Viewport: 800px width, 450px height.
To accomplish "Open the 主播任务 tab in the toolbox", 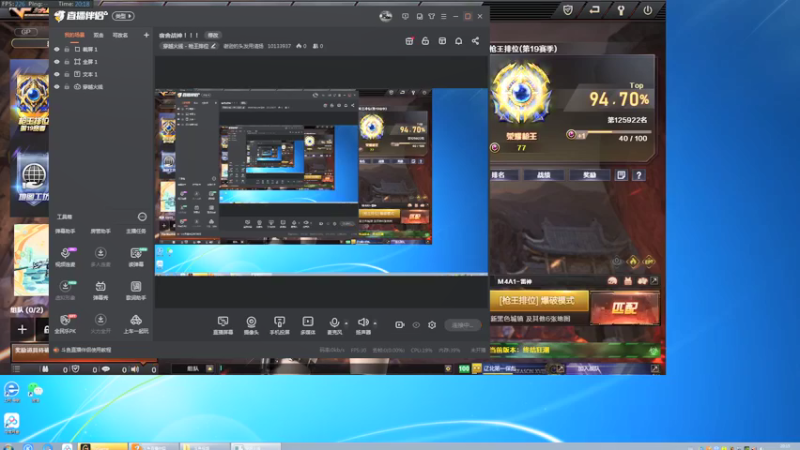I will pyautogui.click(x=136, y=231).
